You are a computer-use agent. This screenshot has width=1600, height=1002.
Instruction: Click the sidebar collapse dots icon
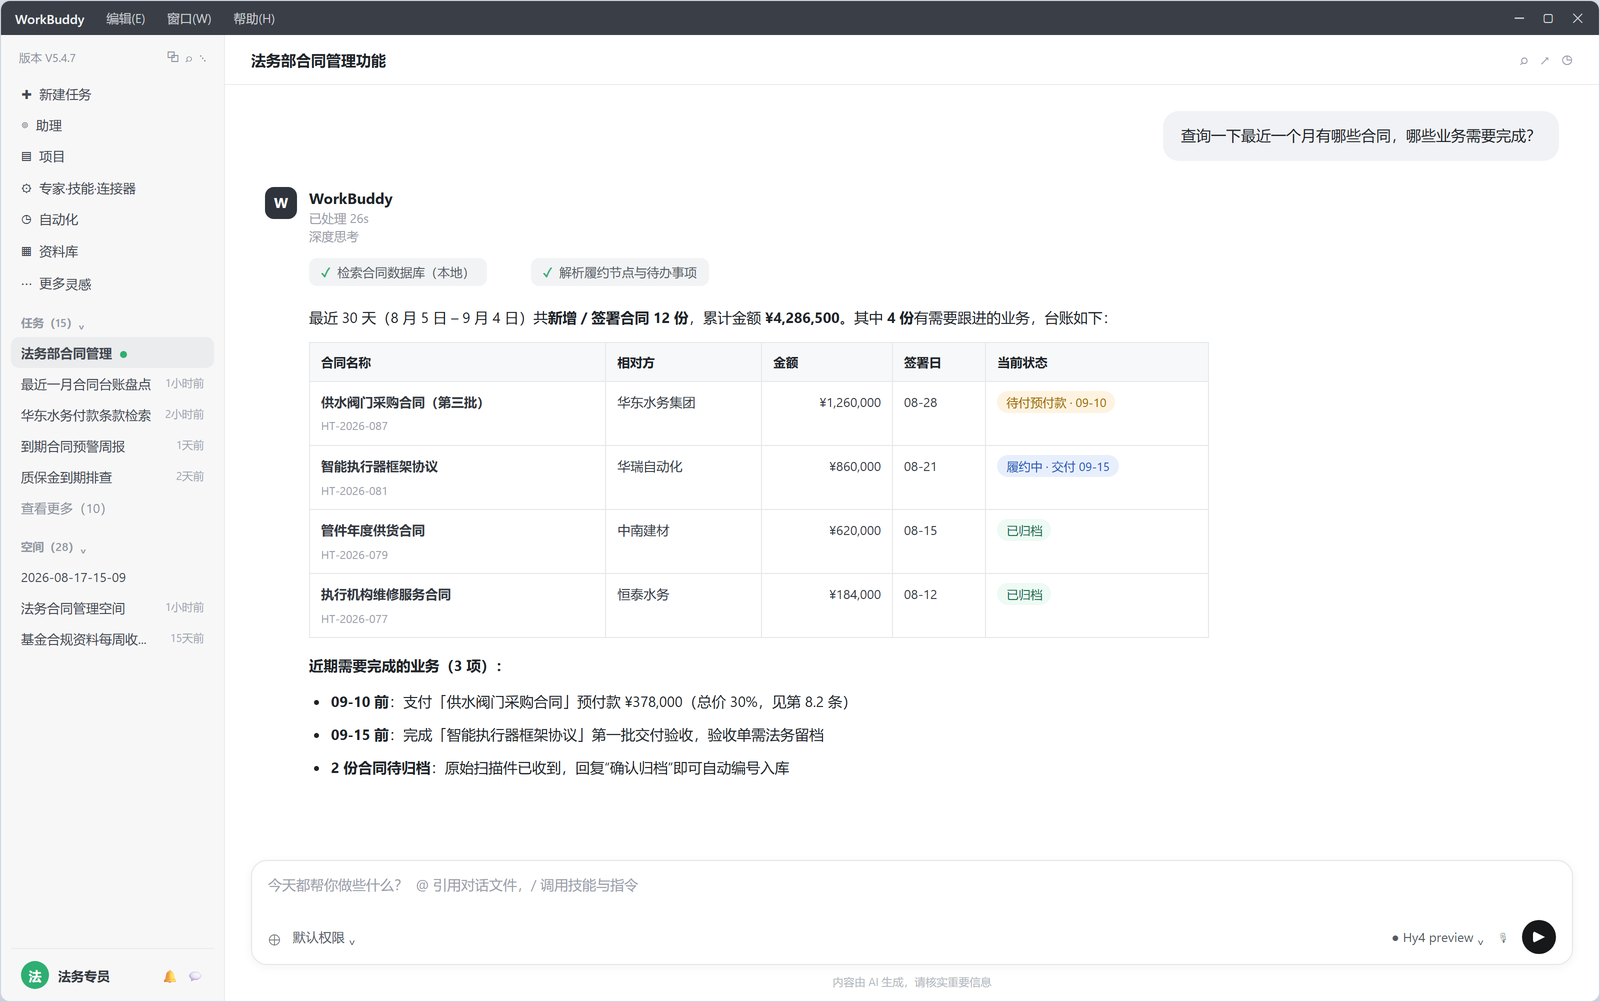(203, 58)
